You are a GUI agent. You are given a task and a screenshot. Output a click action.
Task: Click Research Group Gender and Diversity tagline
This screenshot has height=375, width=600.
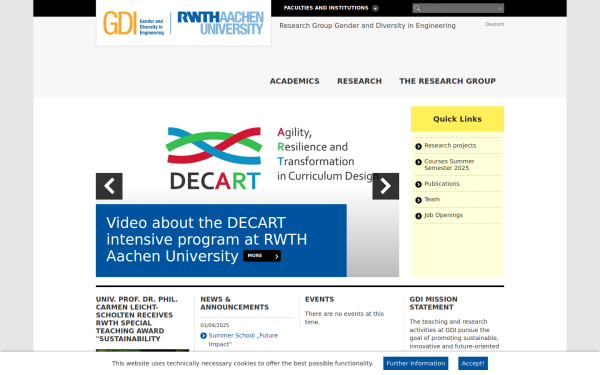(367, 26)
